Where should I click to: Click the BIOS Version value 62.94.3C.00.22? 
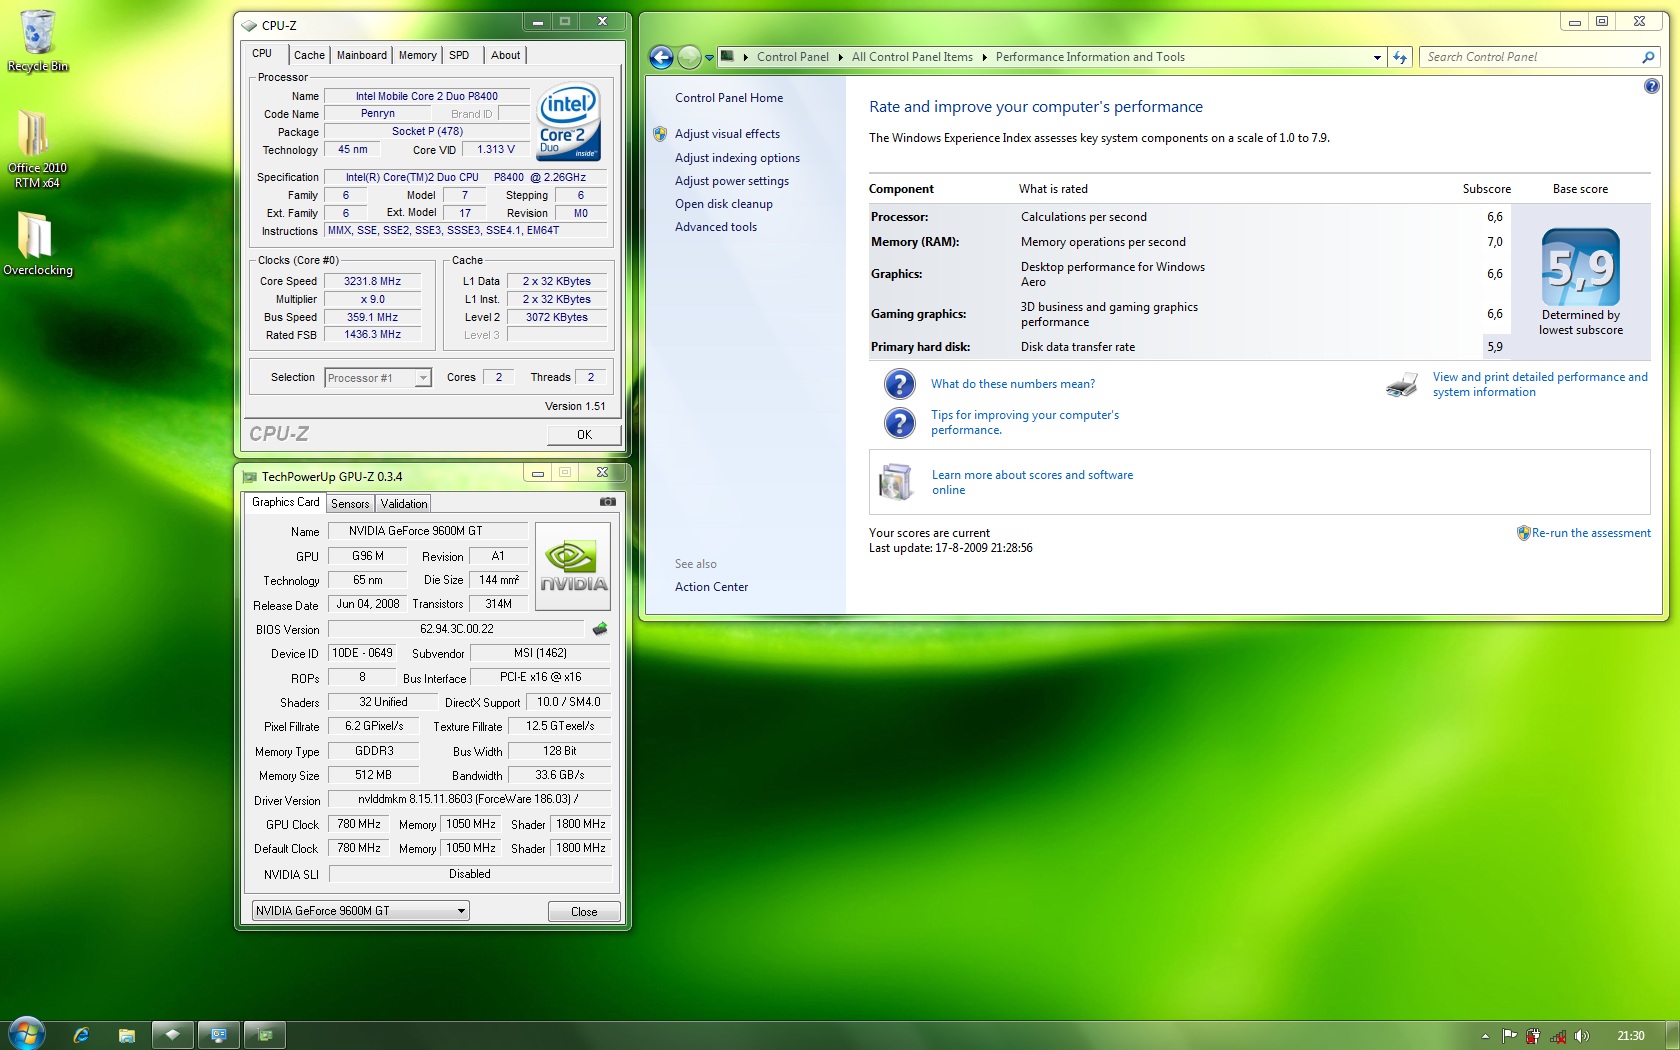point(456,629)
